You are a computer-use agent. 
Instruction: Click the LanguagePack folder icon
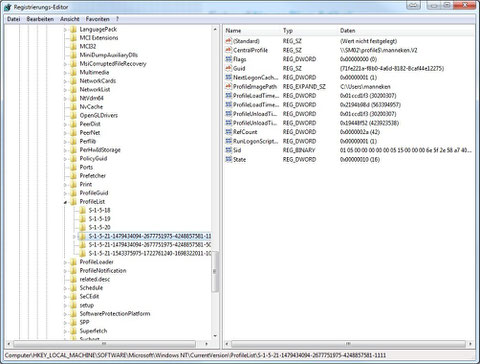click(73, 29)
